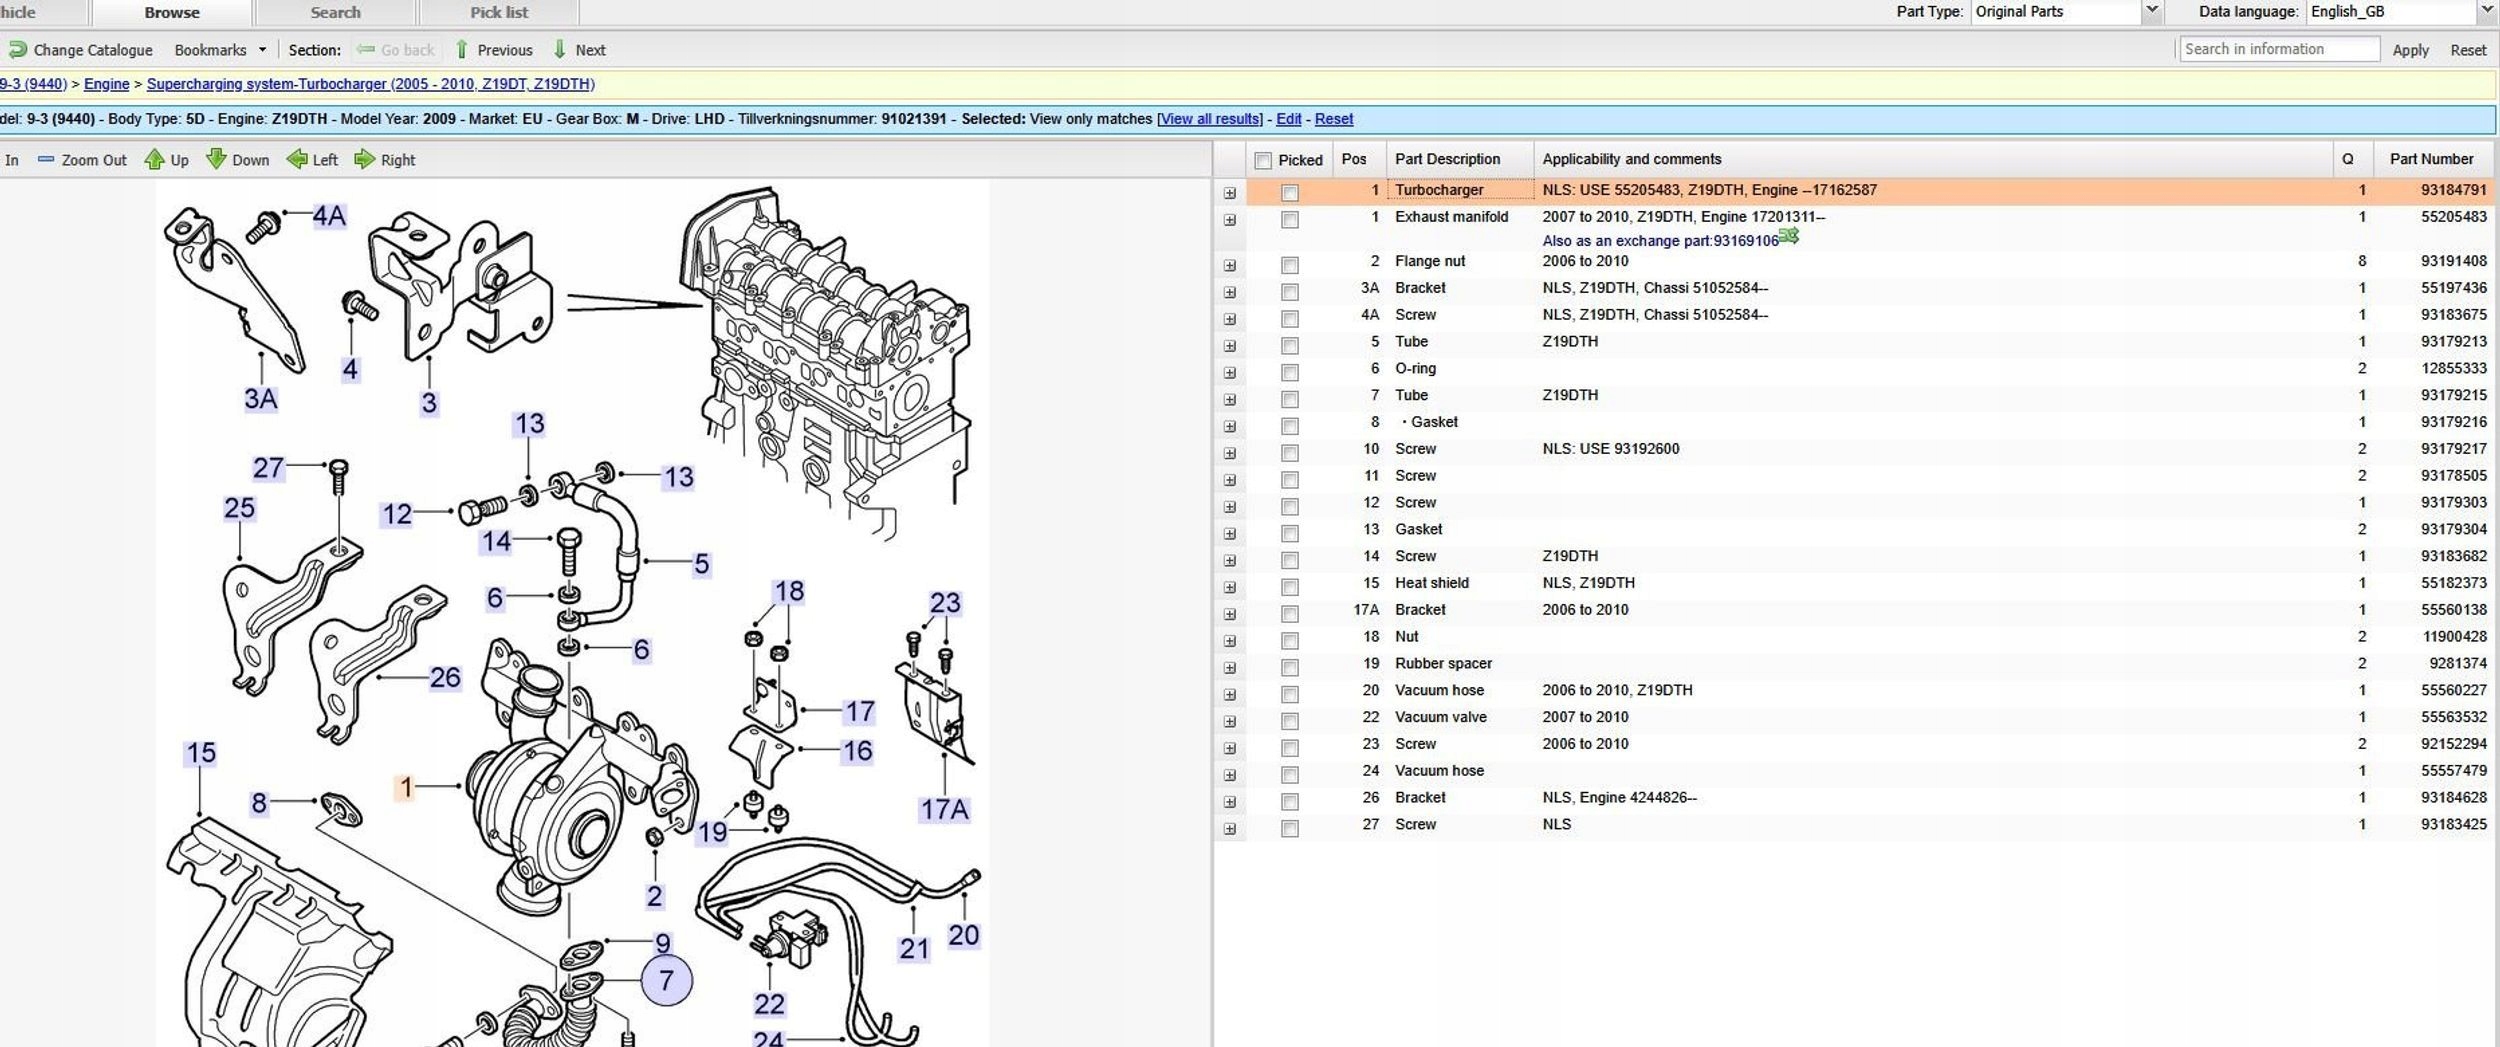Open the Pick list tab

499,12
